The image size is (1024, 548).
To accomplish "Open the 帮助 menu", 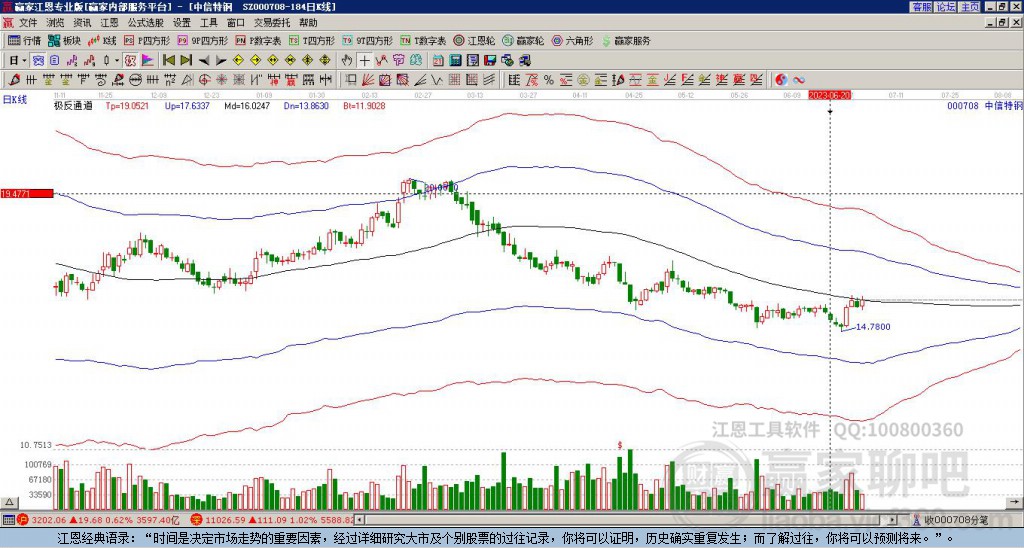I will point(308,23).
